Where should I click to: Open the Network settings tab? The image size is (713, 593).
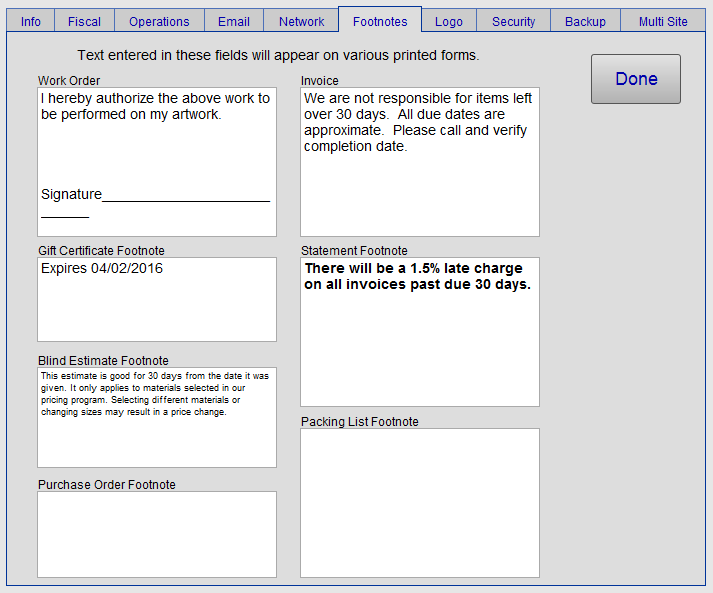[x=301, y=21]
